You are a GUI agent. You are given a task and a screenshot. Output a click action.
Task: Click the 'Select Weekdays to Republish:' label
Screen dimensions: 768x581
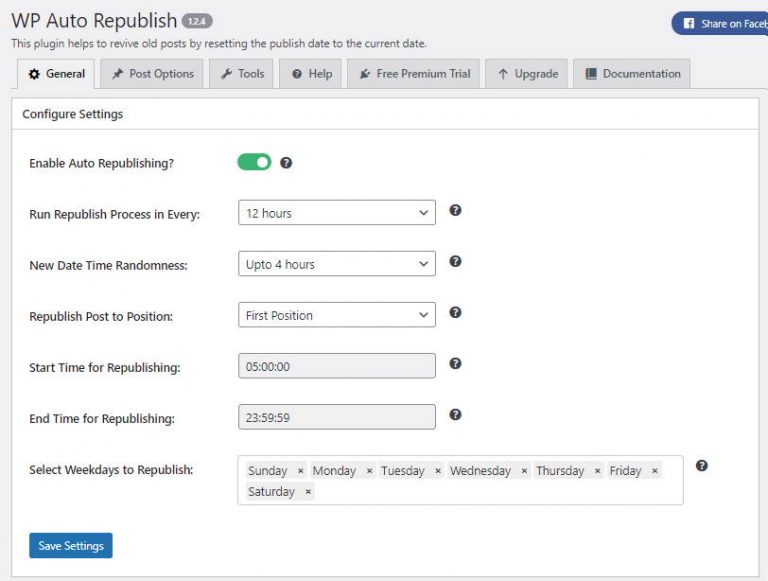[111, 470]
